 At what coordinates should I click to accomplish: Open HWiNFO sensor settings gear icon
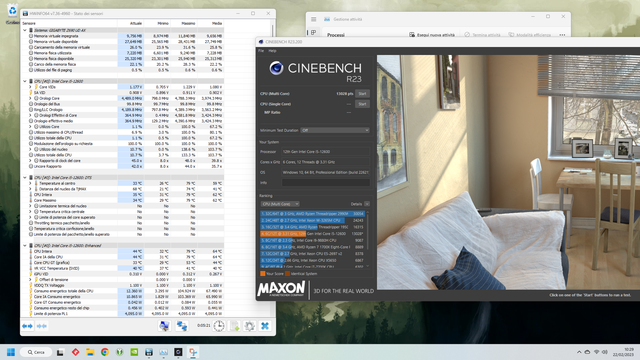(x=249, y=326)
